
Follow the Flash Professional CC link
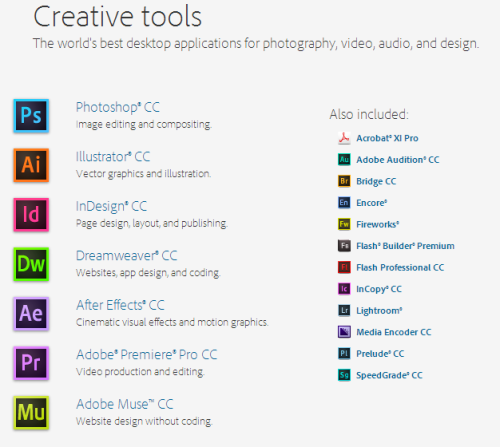coord(400,267)
